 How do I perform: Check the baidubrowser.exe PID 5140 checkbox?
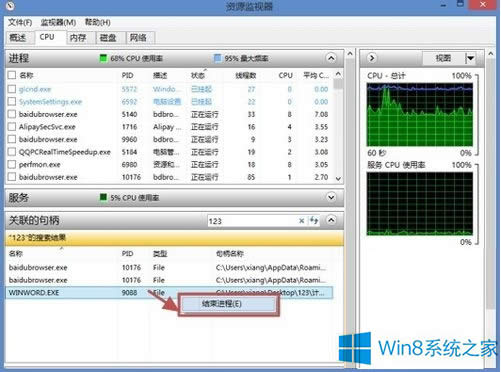click(x=12, y=114)
